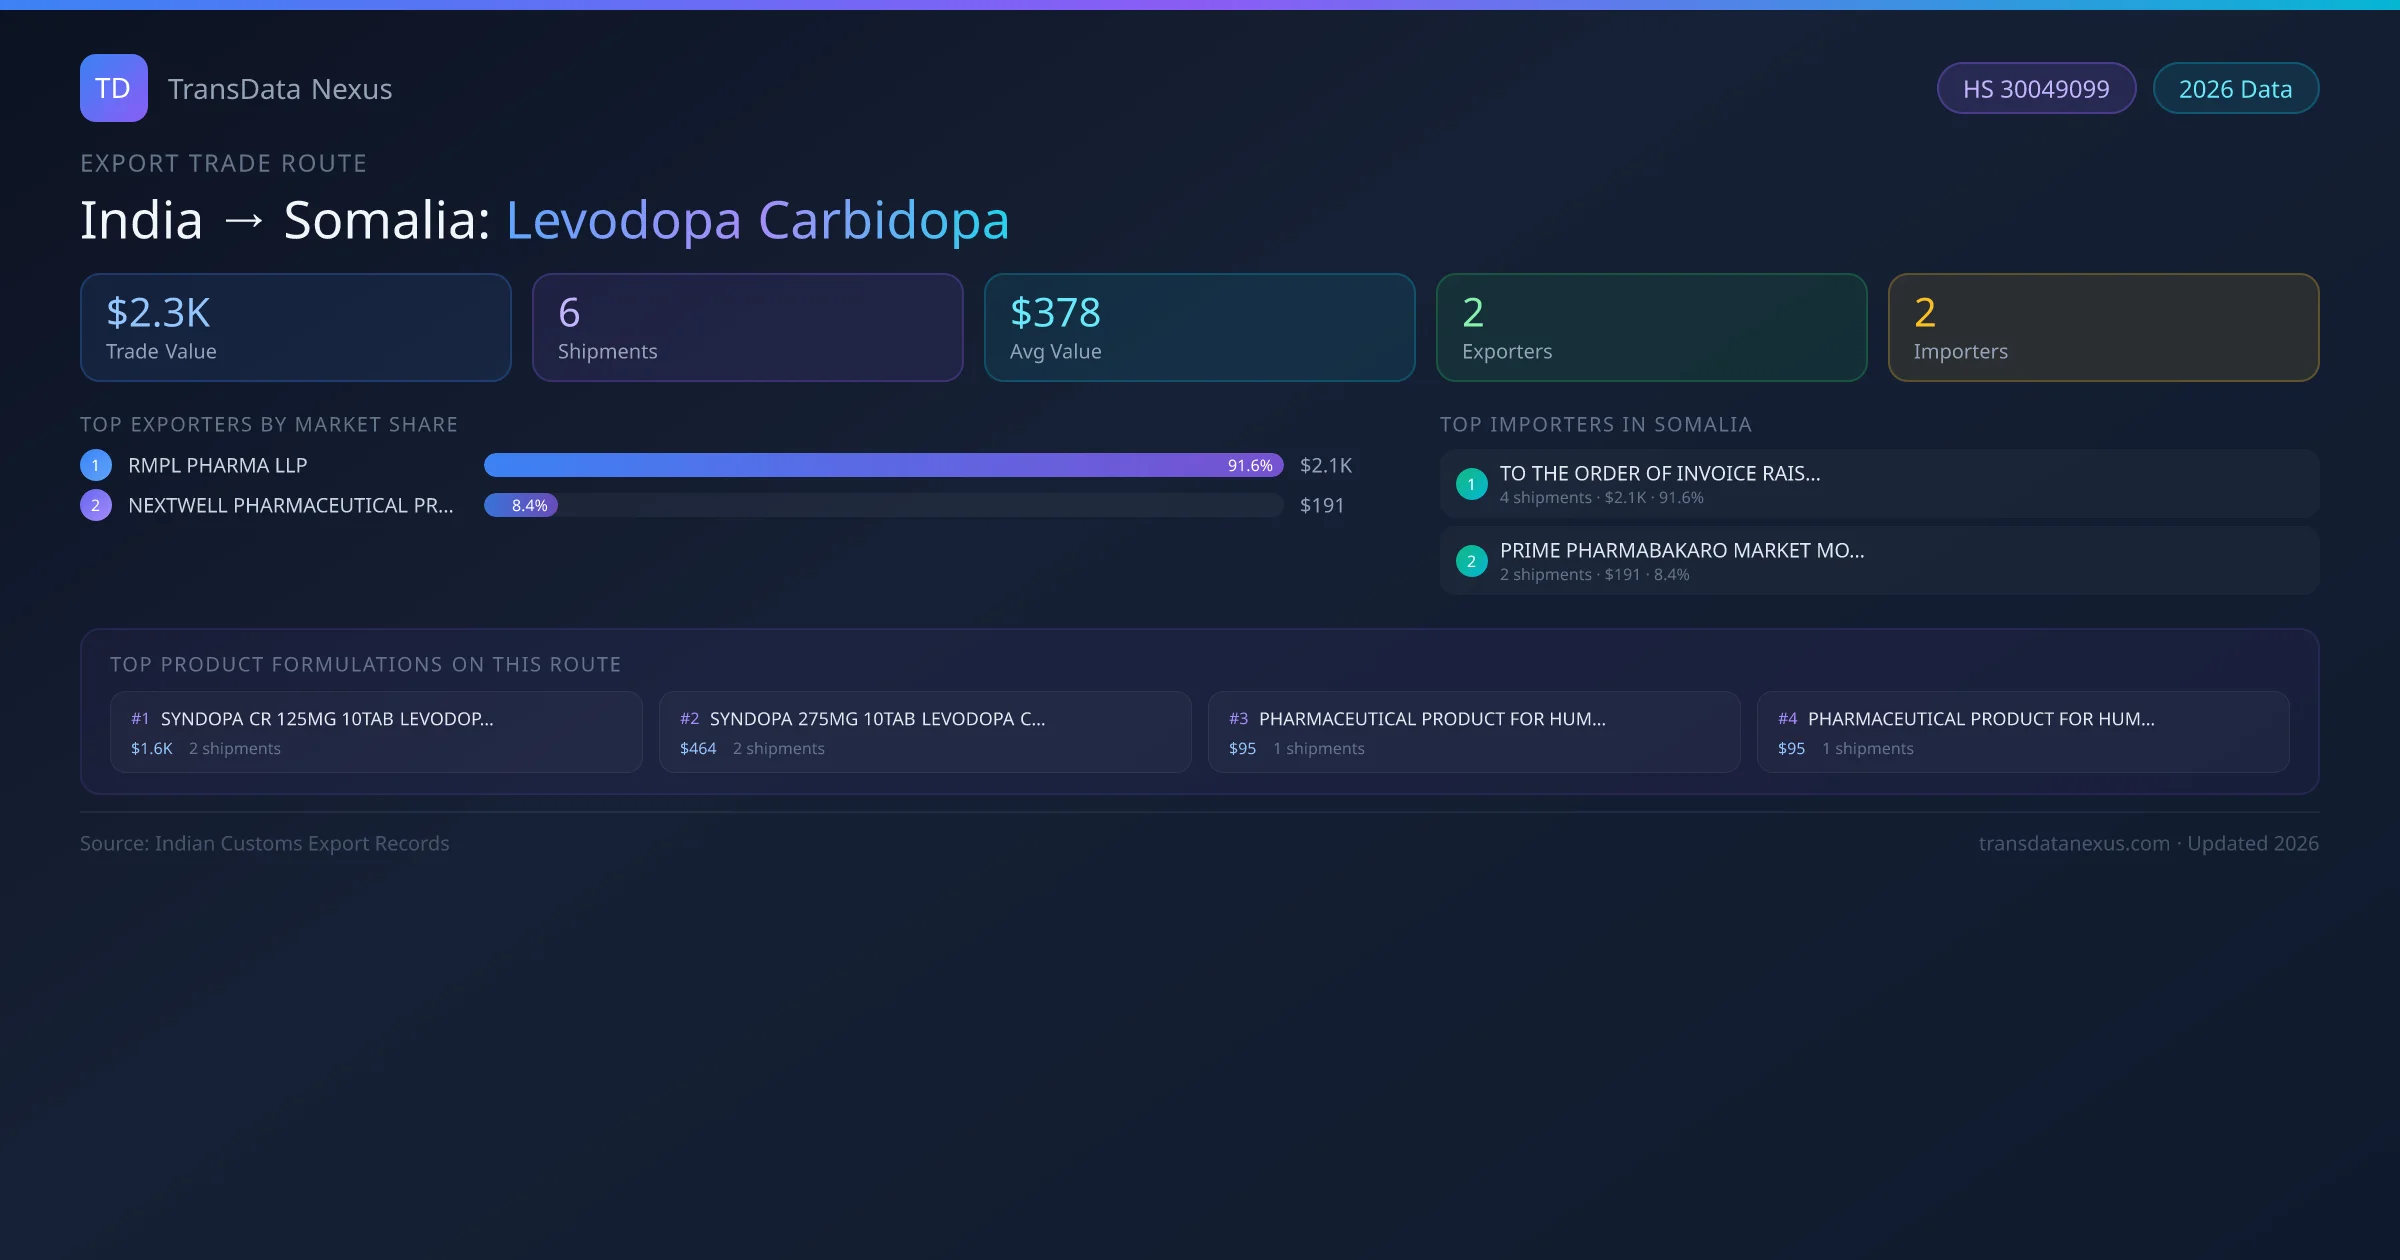Open #2 SYNDOPA 275MG product card
Image resolution: width=2400 pixels, height=1260 pixels.
point(924,732)
